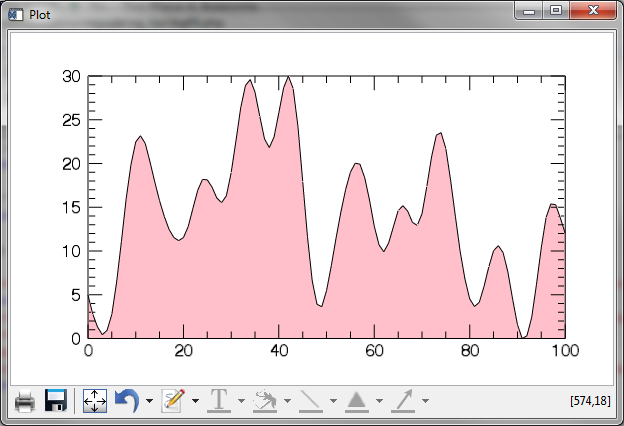
Task: Save the plot with the floppy disk icon
Action: click(x=56, y=400)
